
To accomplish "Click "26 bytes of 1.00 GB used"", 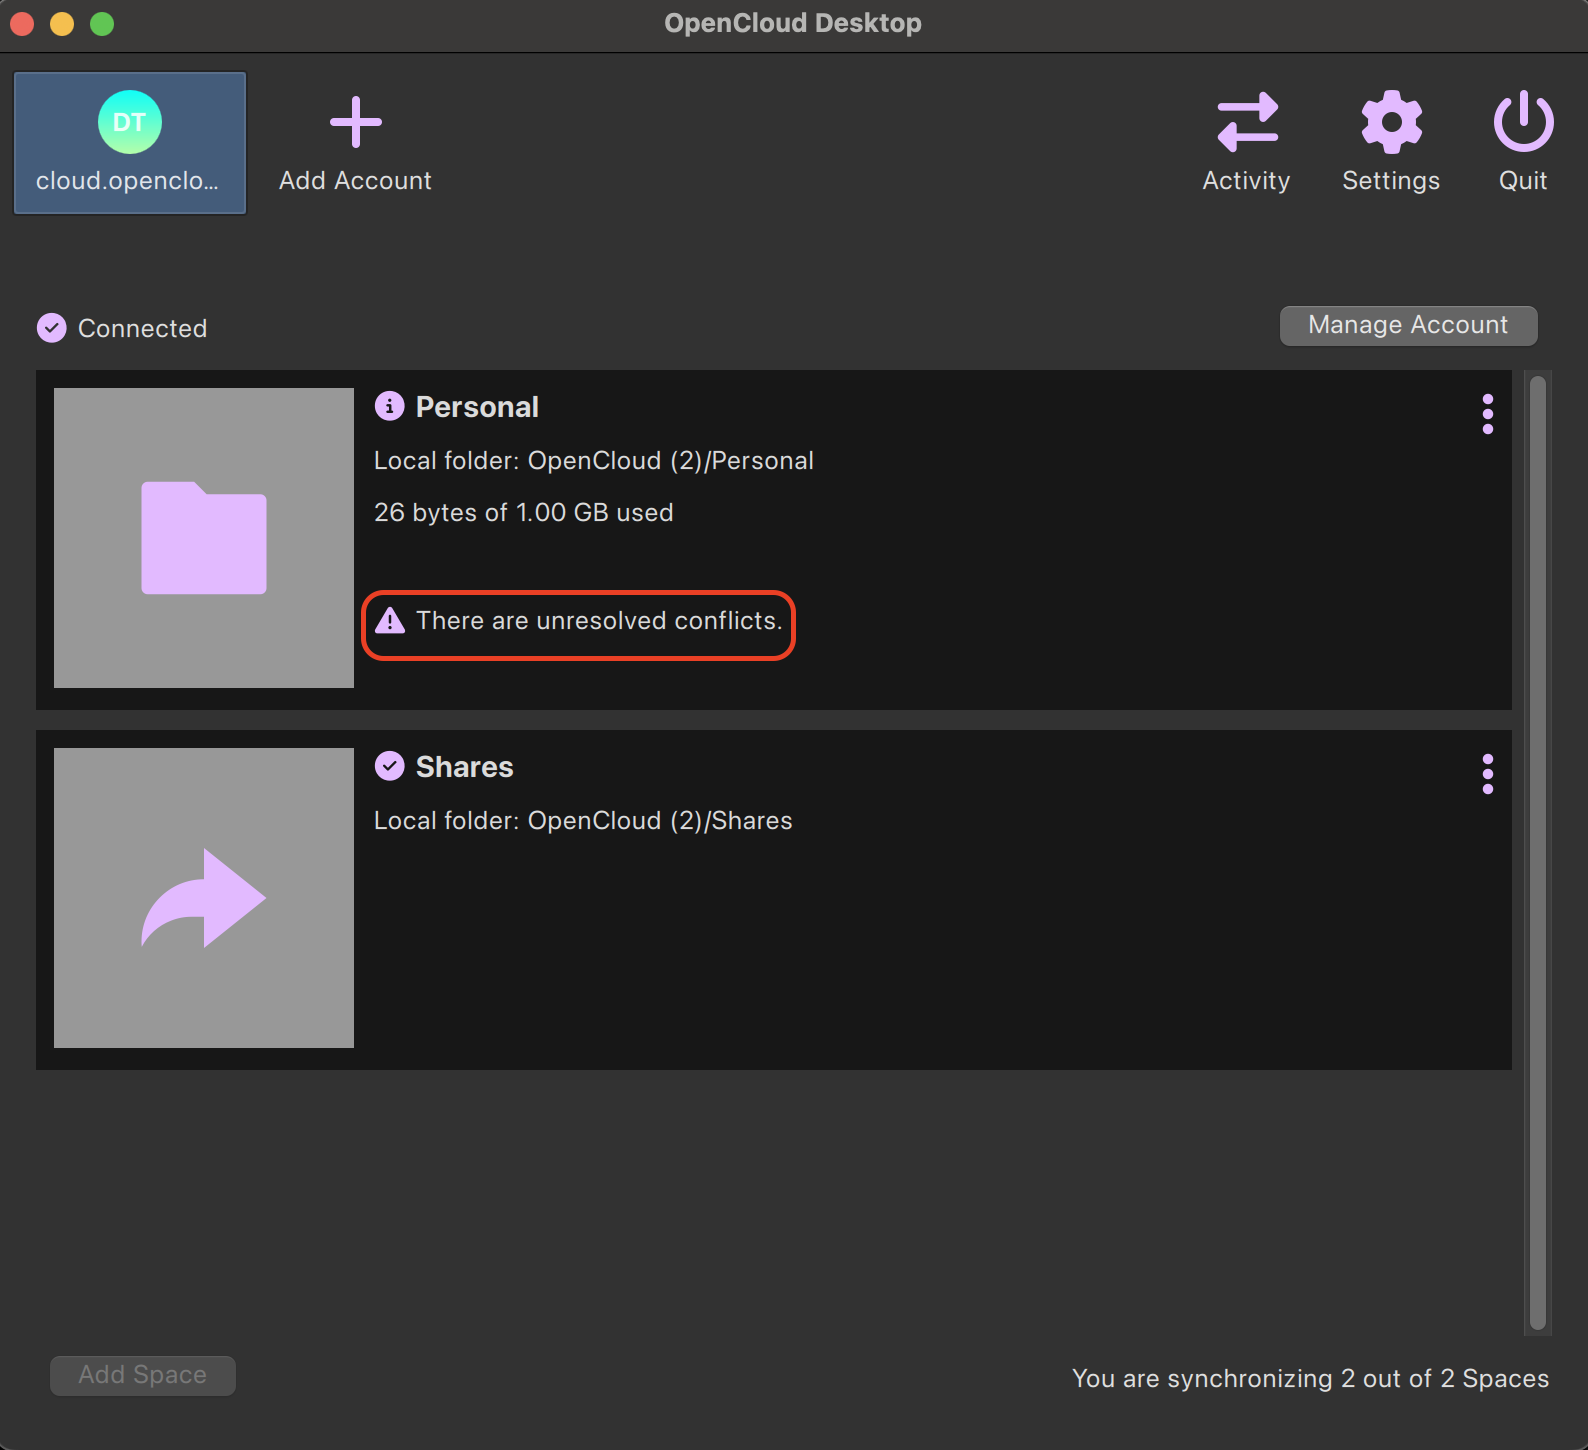I will pos(524,513).
